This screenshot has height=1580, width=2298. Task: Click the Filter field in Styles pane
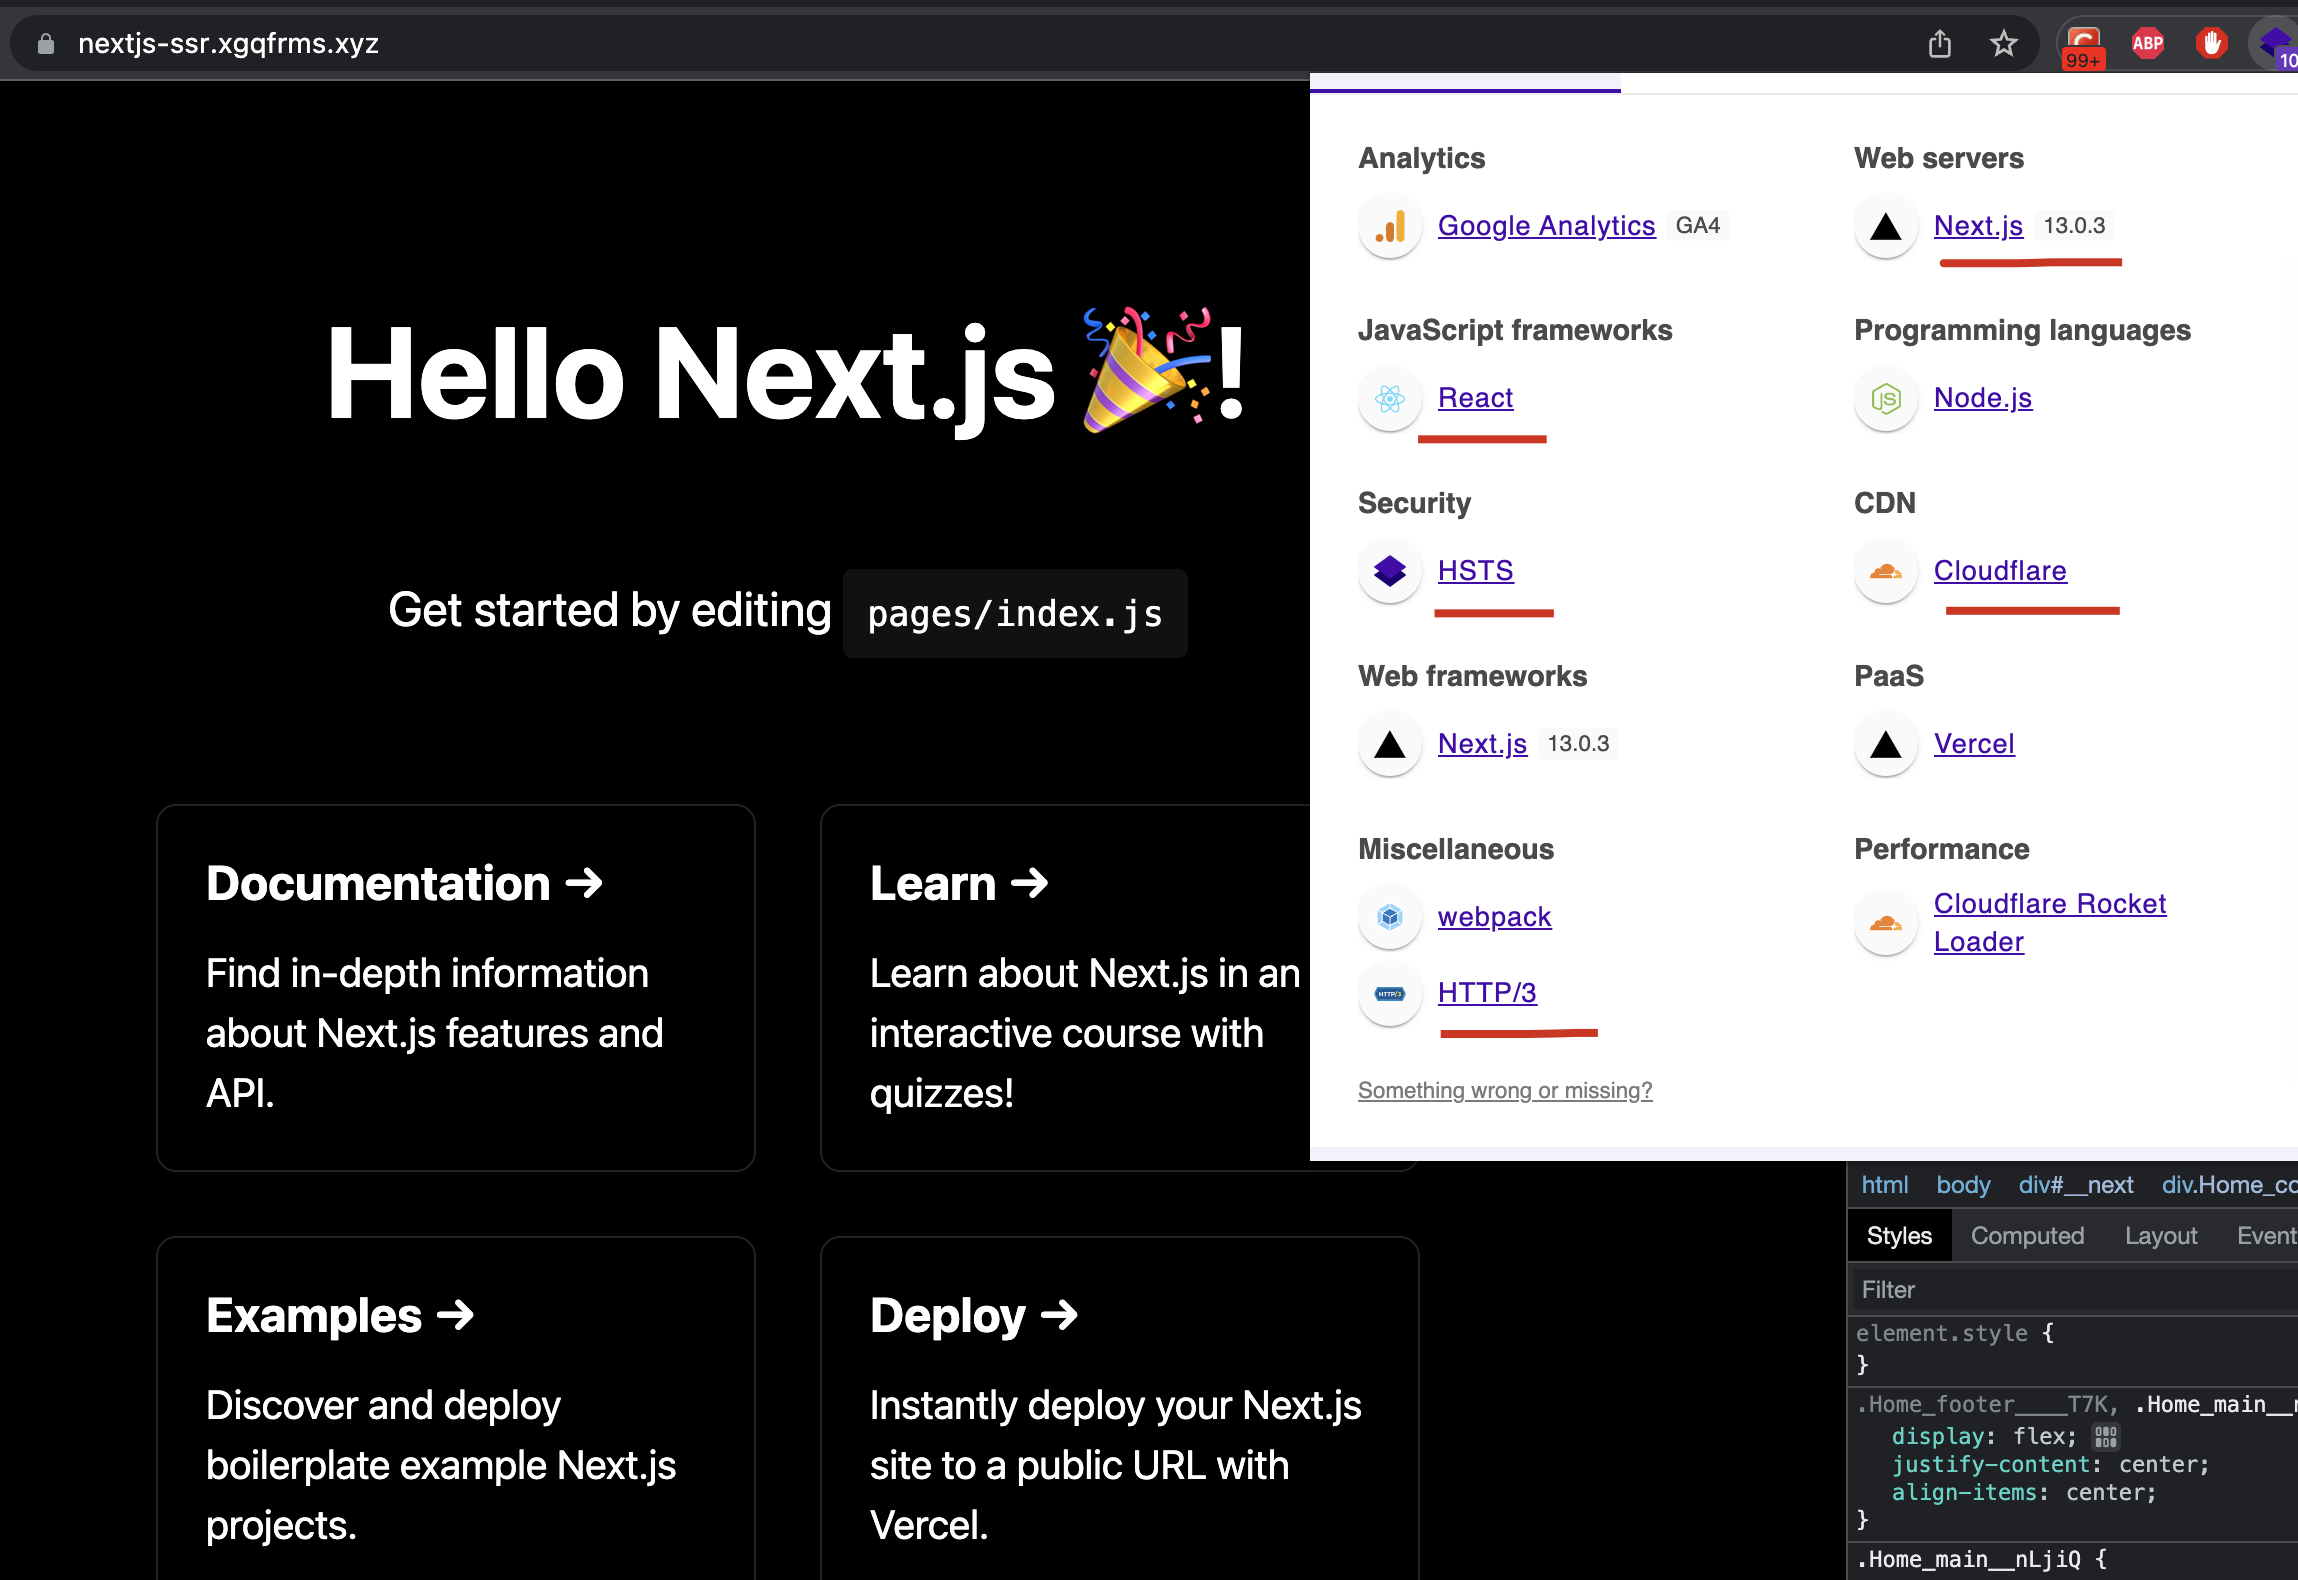pos(2073,1290)
